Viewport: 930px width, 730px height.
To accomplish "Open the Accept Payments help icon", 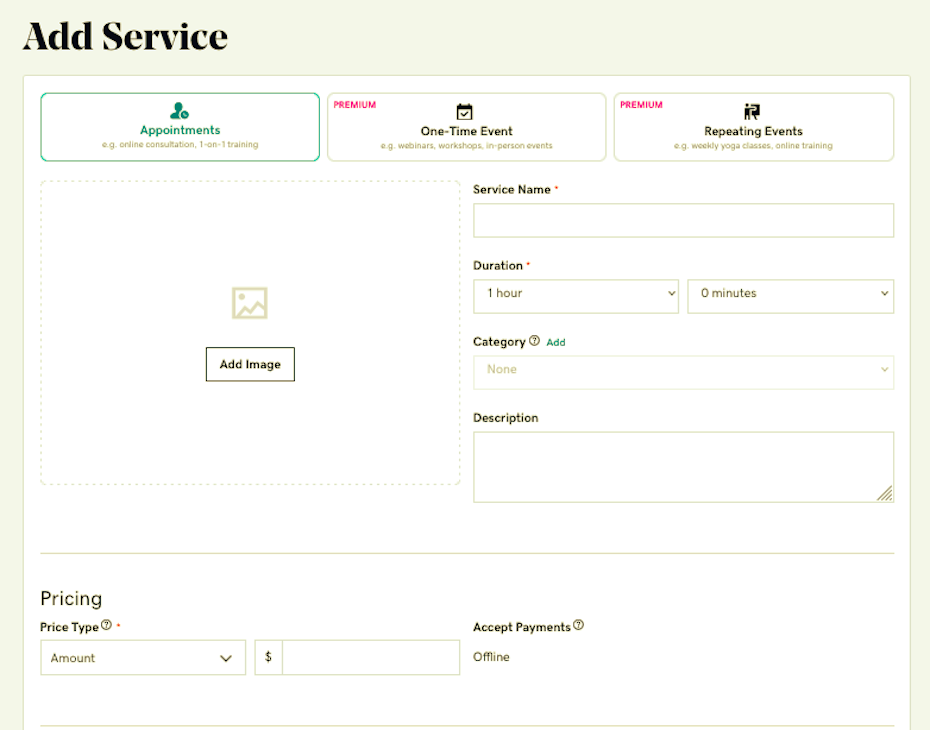I will point(578,626).
